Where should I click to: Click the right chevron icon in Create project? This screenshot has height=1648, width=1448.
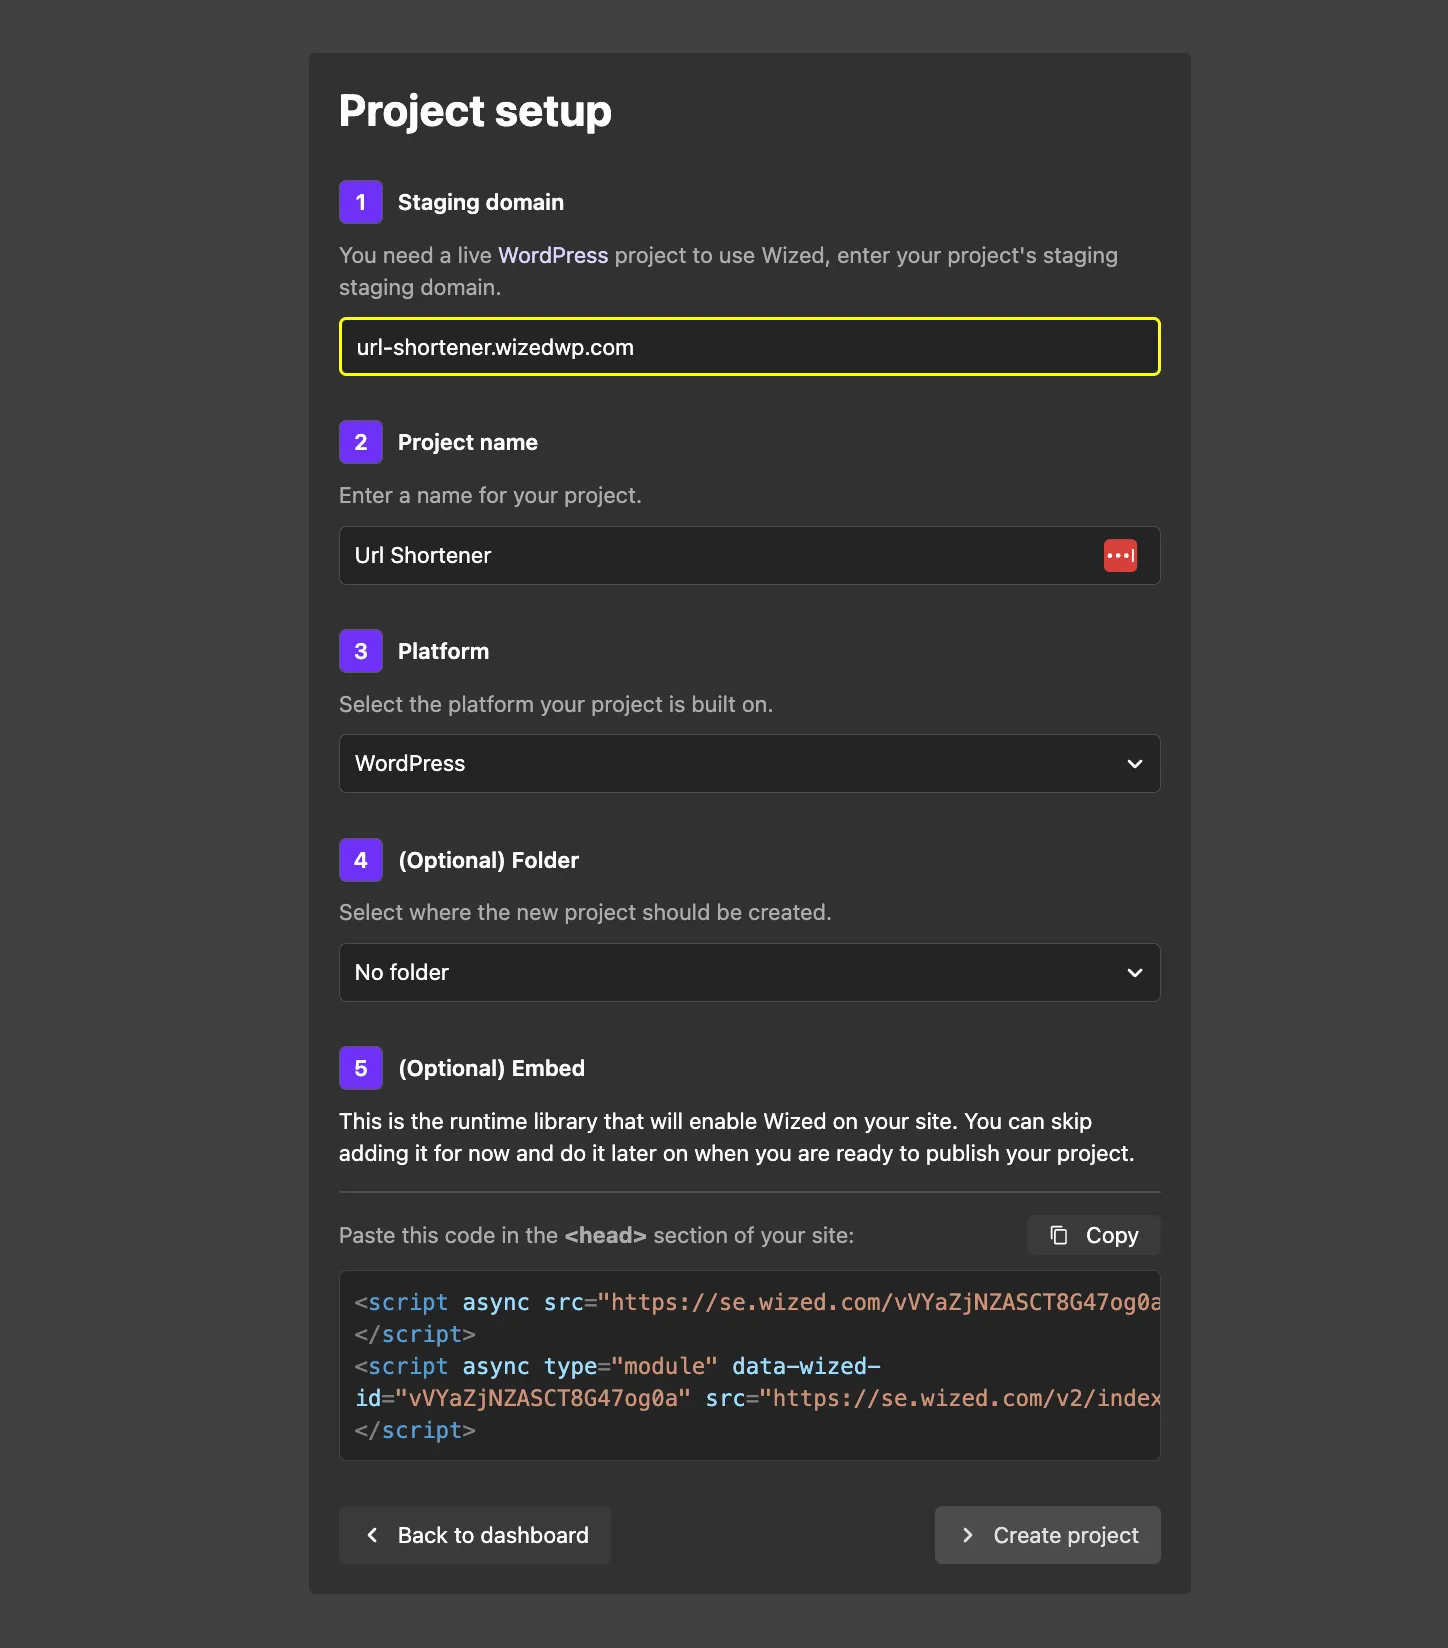[x=967, y=1535]
